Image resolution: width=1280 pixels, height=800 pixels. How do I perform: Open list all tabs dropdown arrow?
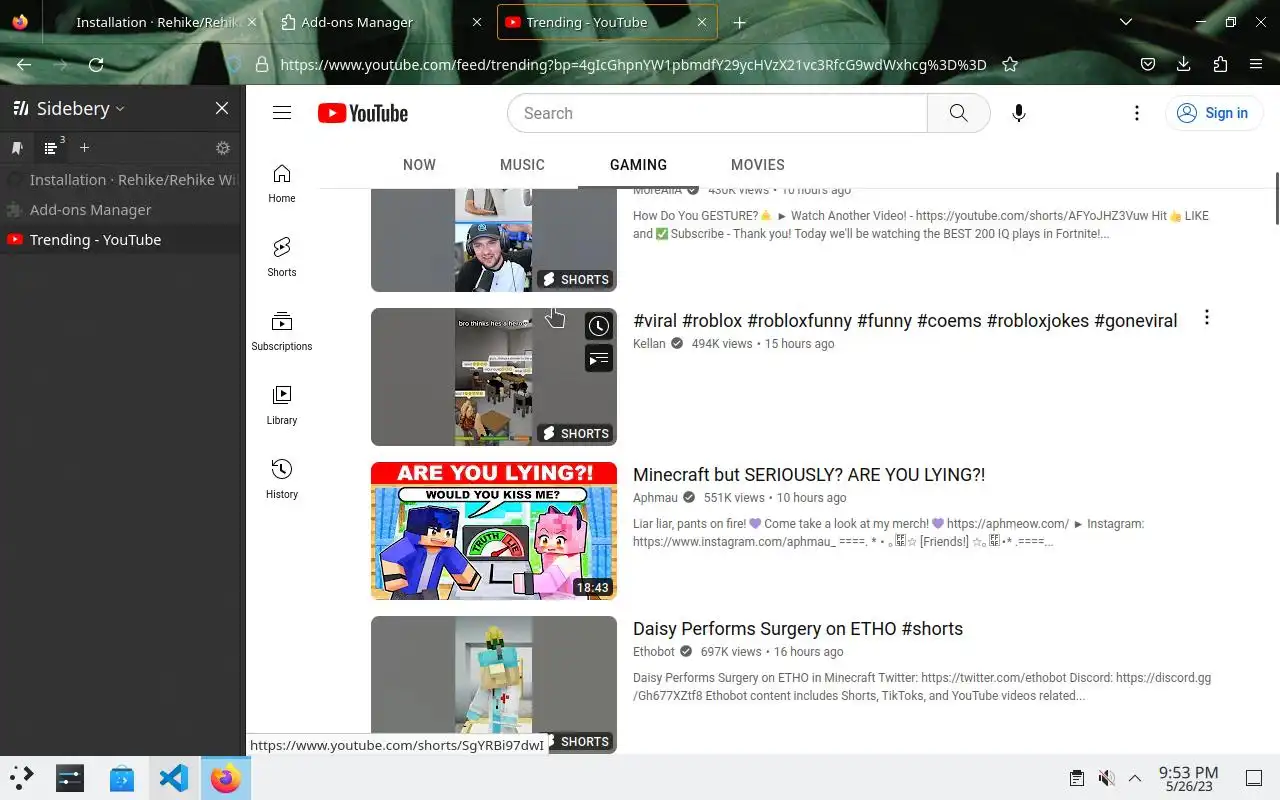click(1126, 22)
